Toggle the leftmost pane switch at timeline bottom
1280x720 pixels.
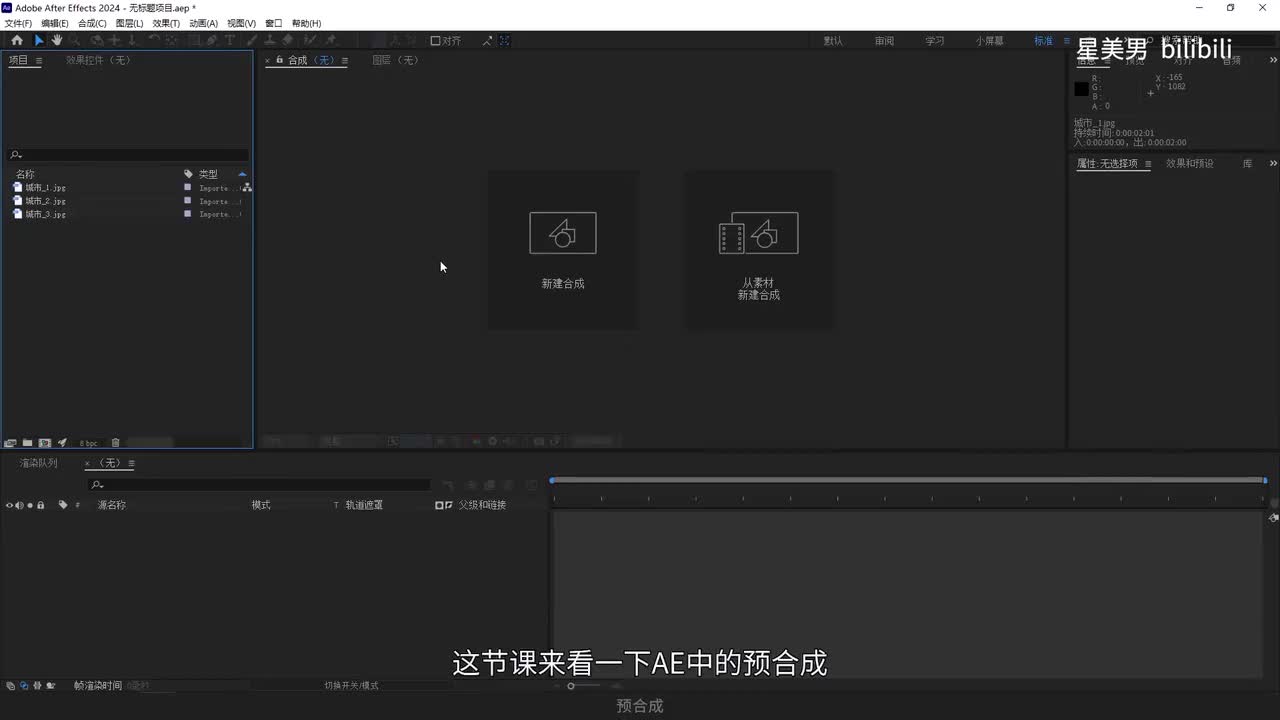click(x=10, y=686)
